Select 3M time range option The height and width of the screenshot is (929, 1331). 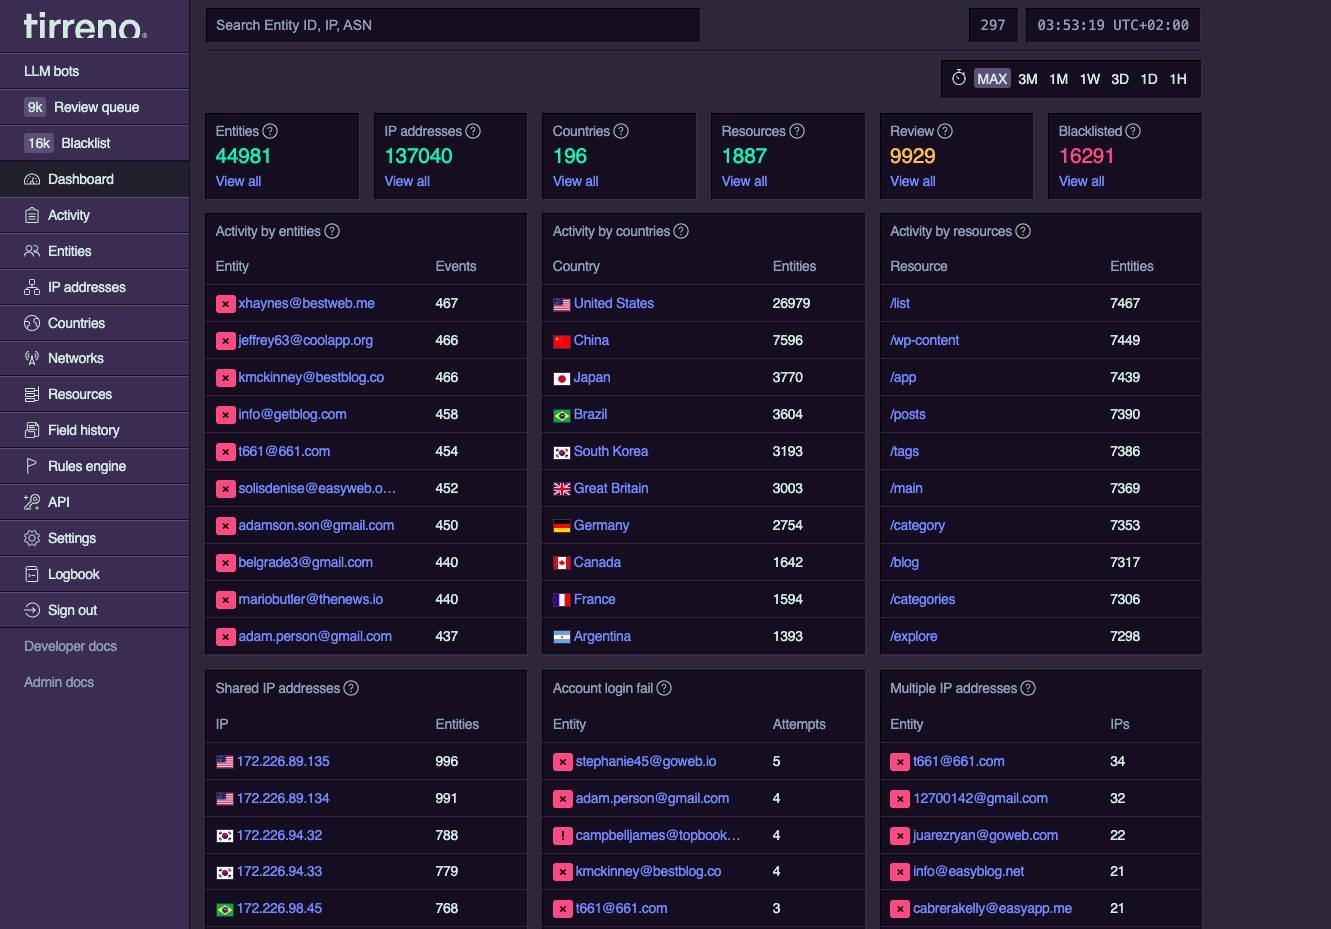pos(1028,79)
